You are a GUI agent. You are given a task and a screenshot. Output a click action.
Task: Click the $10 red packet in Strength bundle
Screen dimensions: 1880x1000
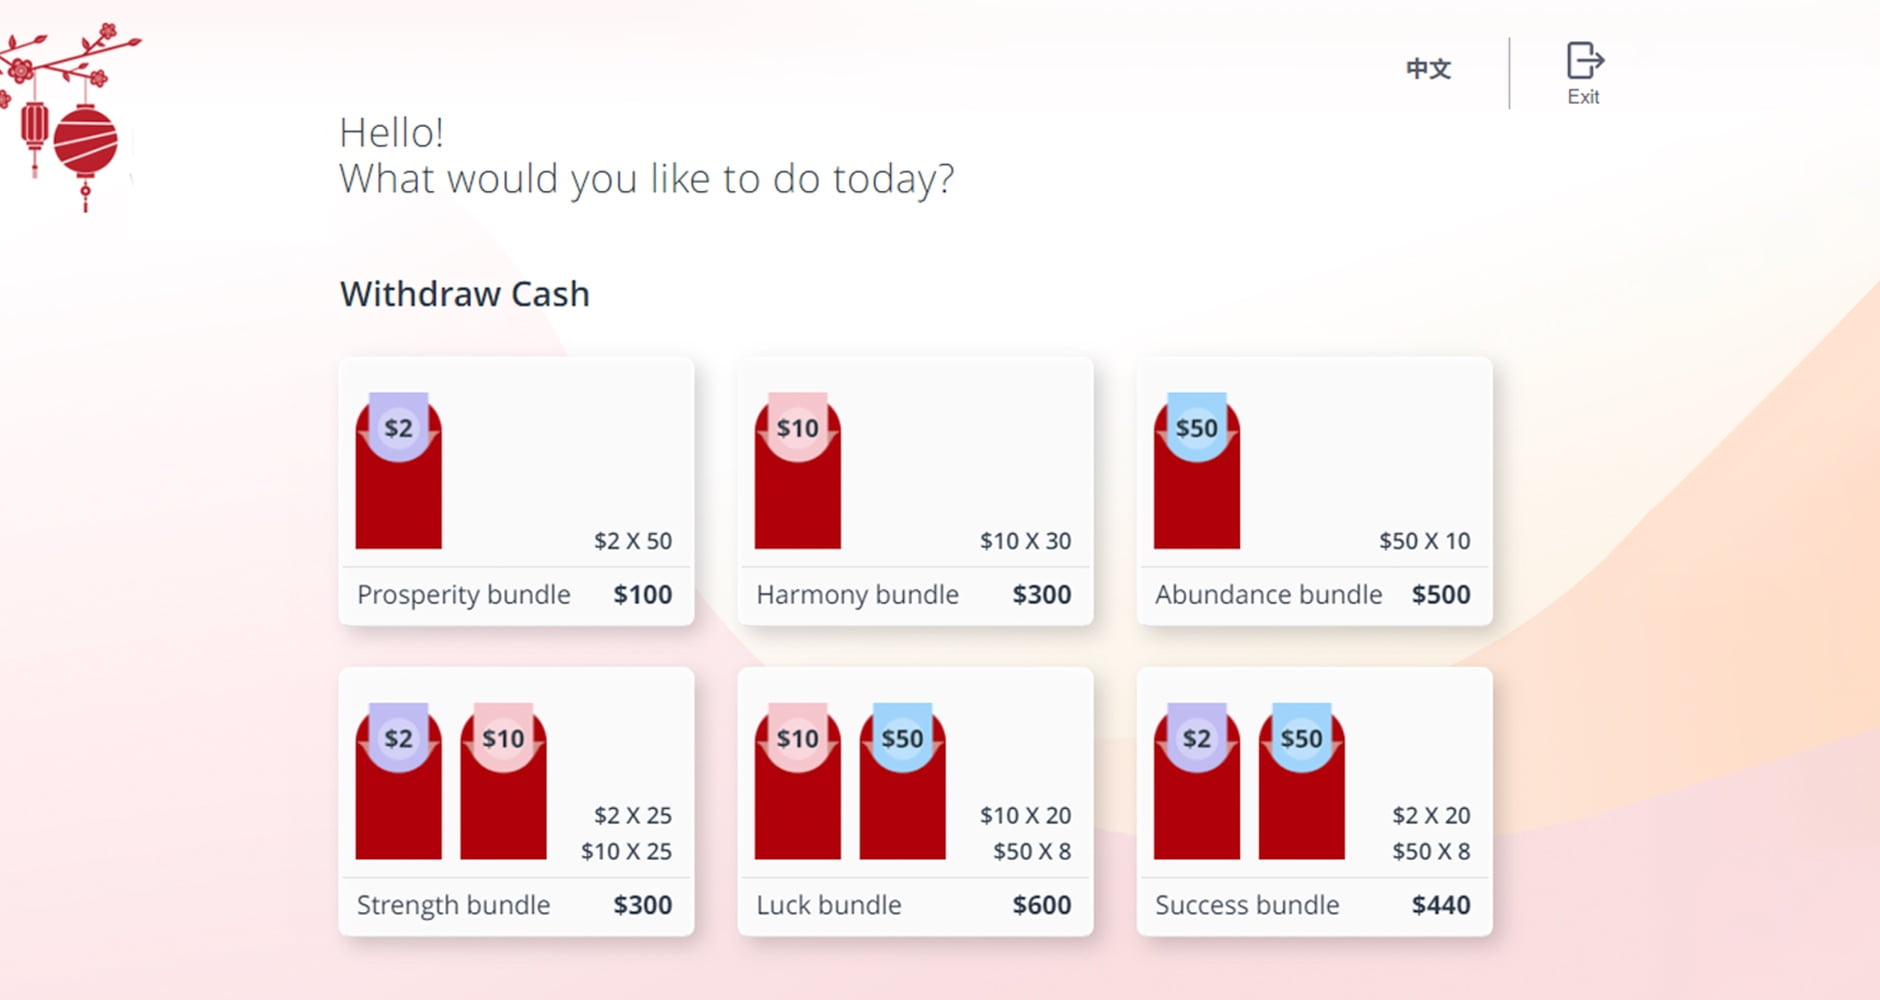point(503,781)
